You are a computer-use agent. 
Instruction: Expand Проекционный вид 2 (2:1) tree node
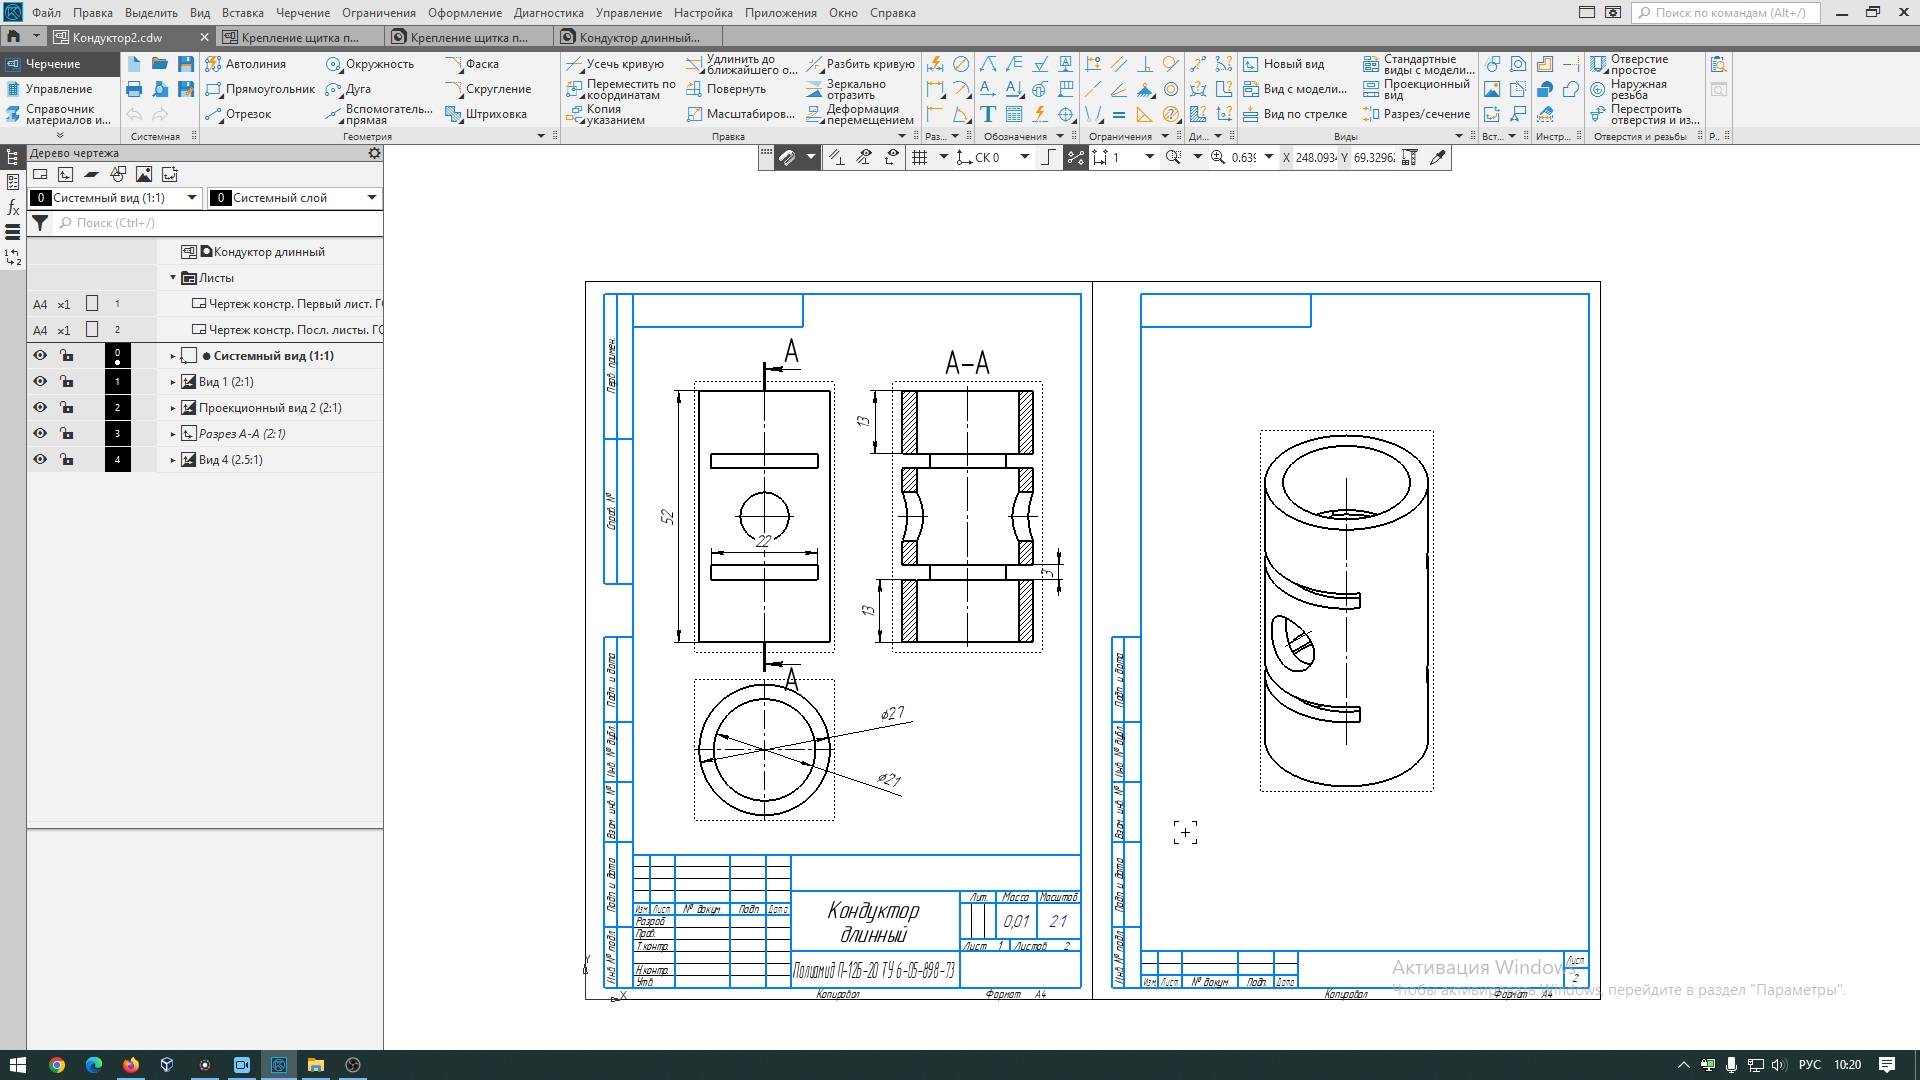click(x=173, y=408)
